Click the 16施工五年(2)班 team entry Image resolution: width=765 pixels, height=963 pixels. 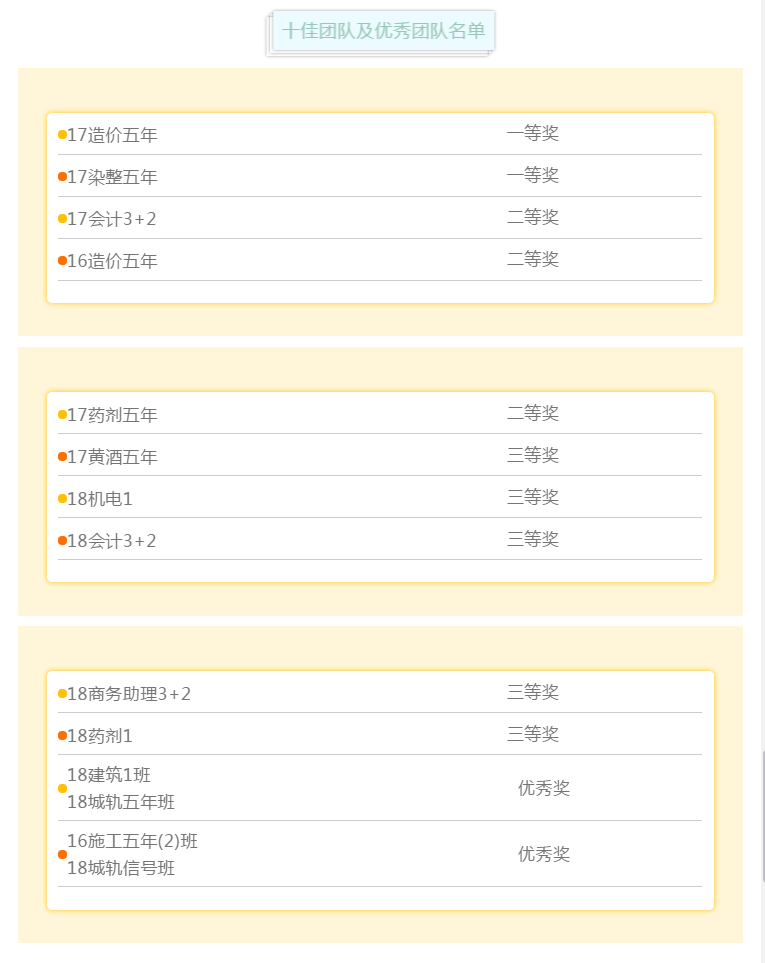tap(125, 841)
